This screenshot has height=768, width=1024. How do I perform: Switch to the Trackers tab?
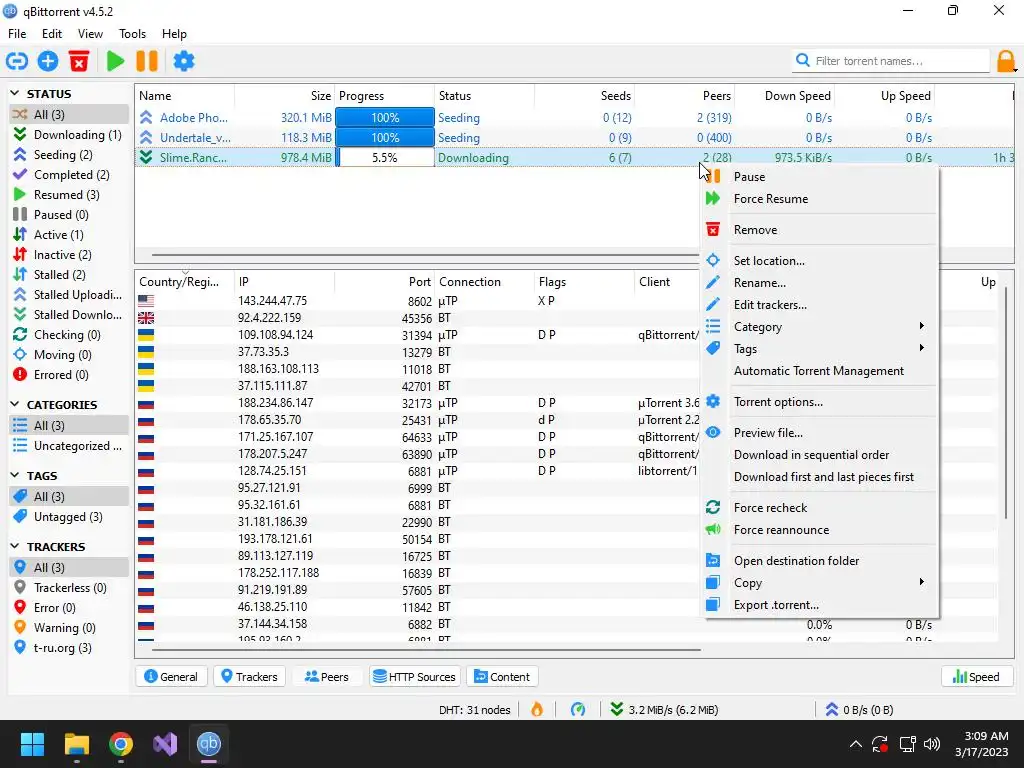point(249,677)
